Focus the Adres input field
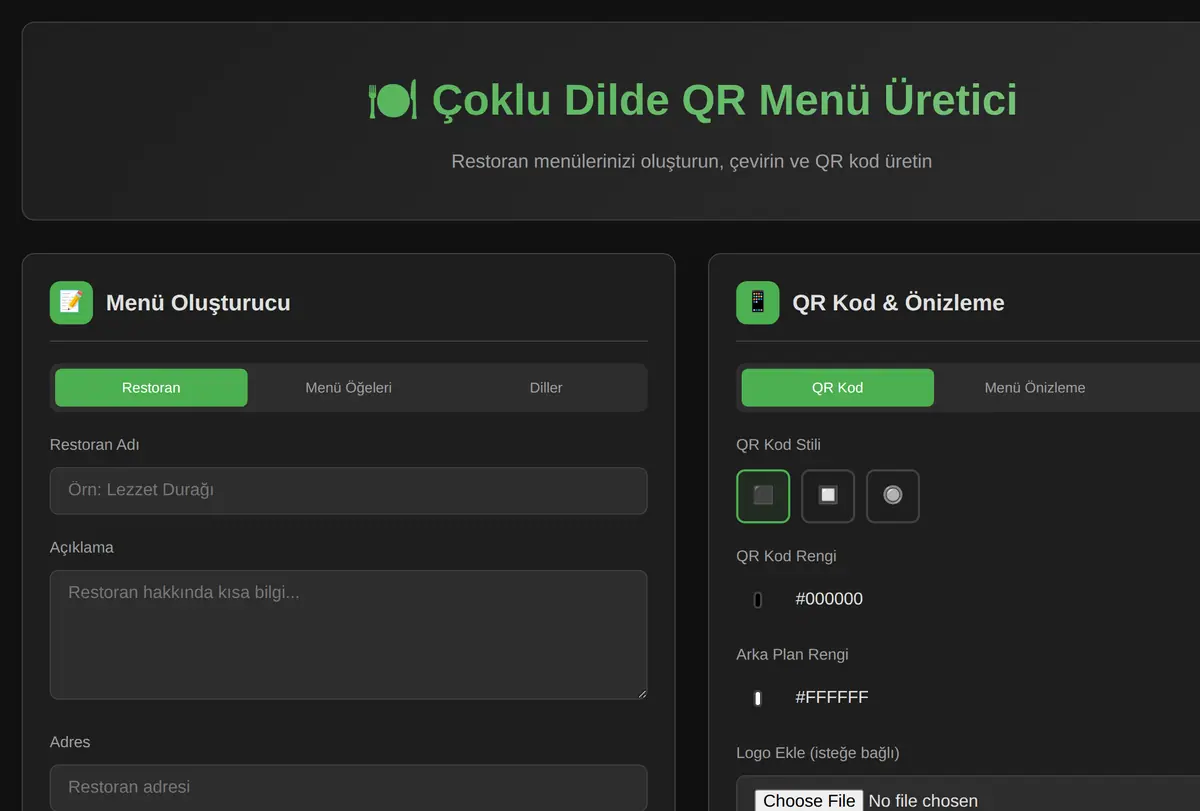 coord(348,787)
